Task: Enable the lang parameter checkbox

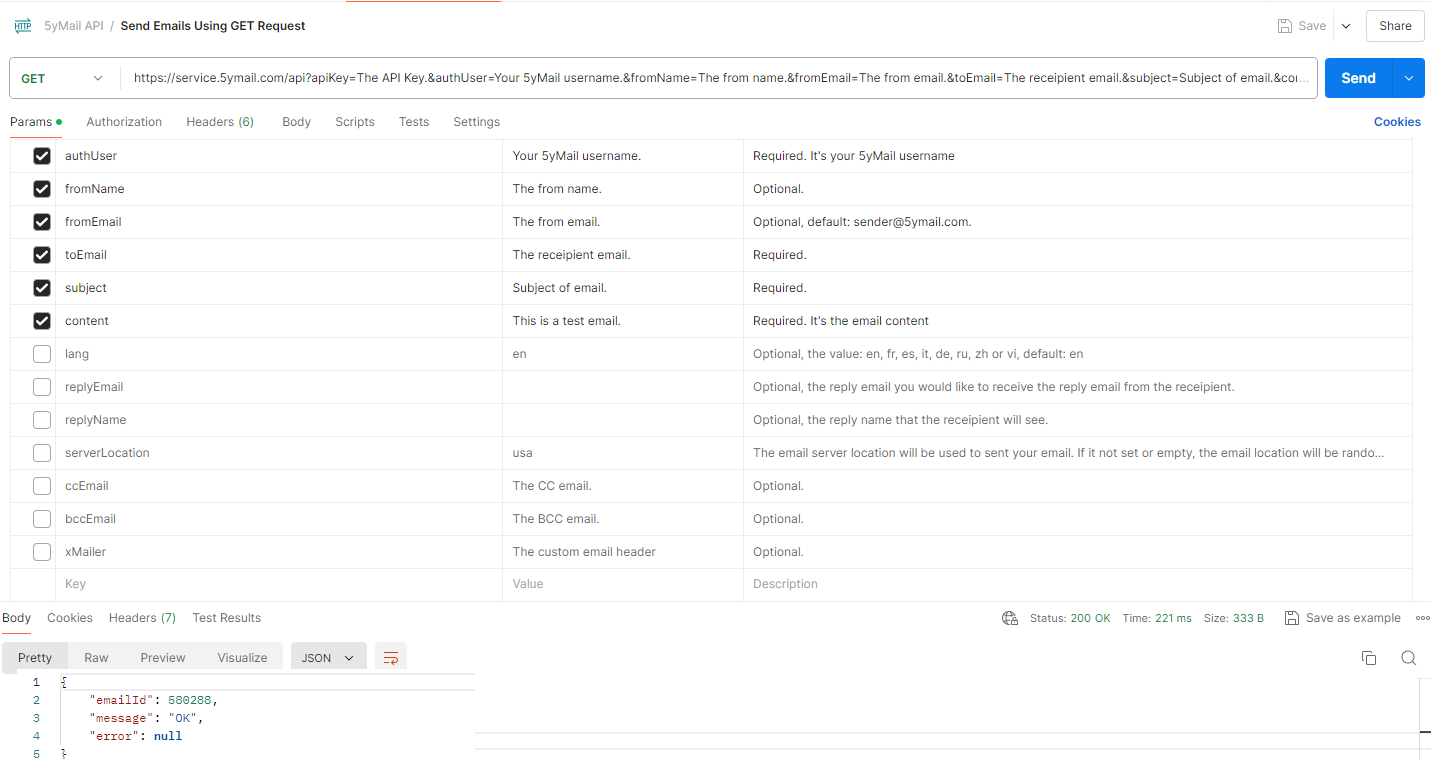Action: tap(42, 354)
